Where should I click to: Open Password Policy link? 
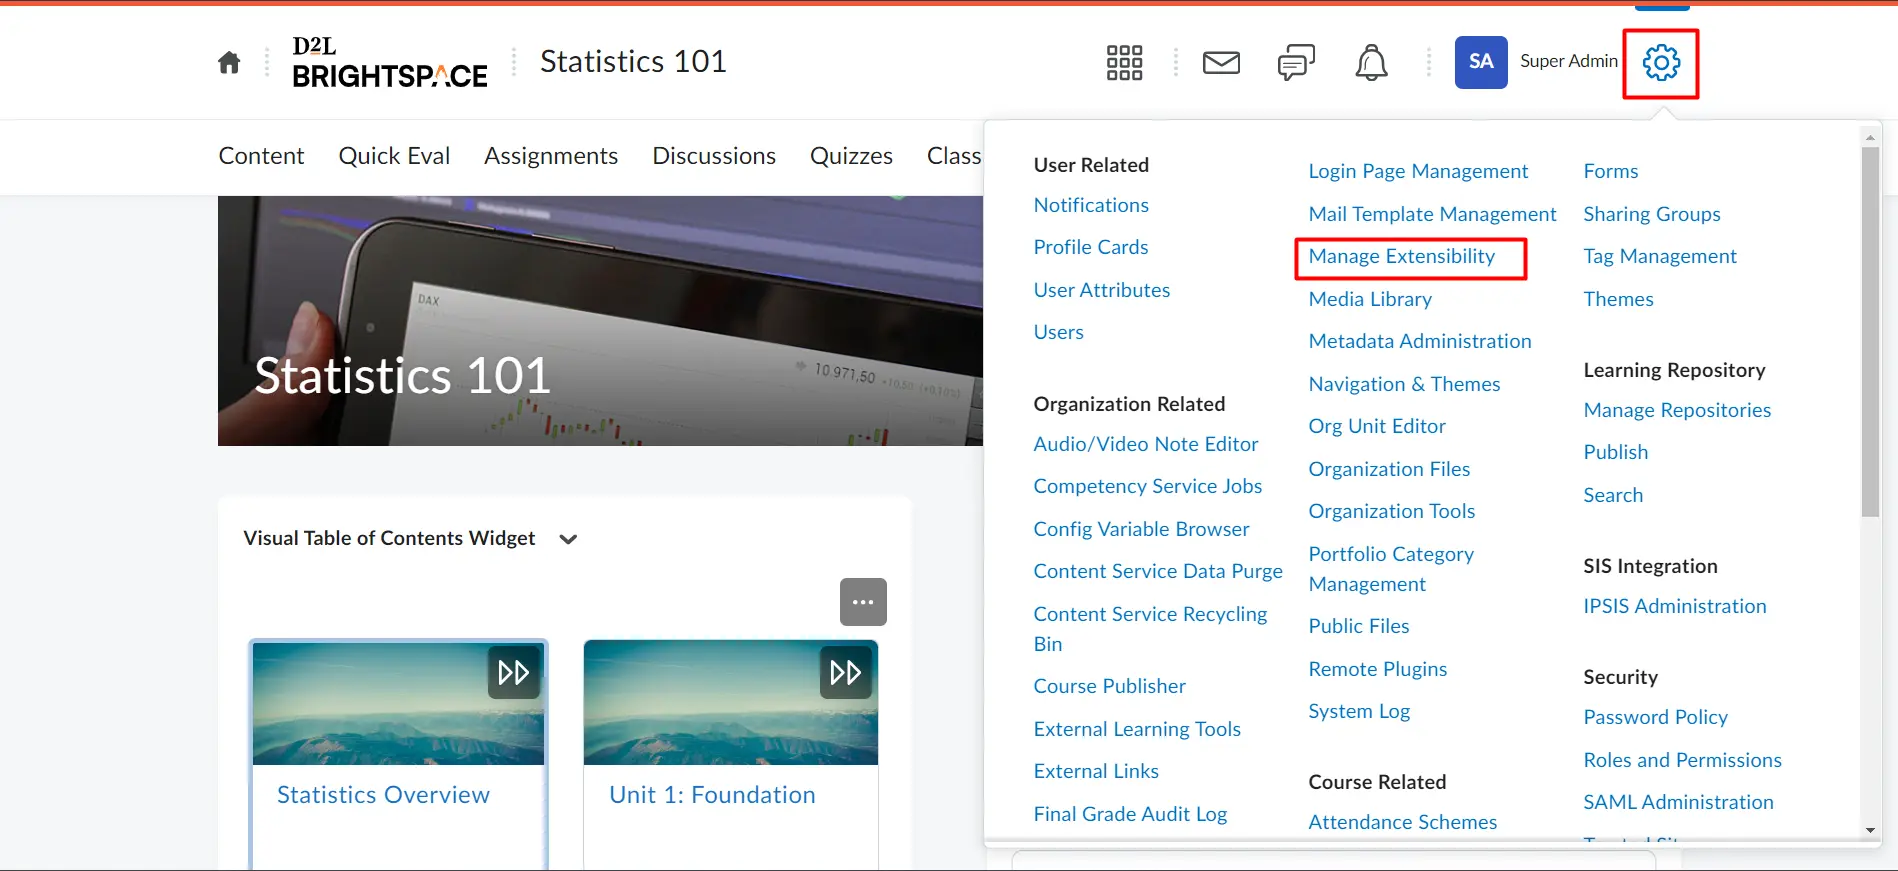pyautogui.click(x=1655, y=717)
